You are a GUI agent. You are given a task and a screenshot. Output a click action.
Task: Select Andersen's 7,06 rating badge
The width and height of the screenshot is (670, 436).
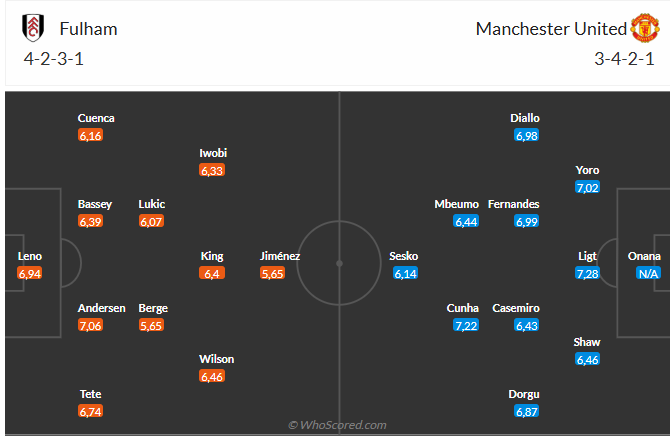pyautogui.click(x=90, y=325)
